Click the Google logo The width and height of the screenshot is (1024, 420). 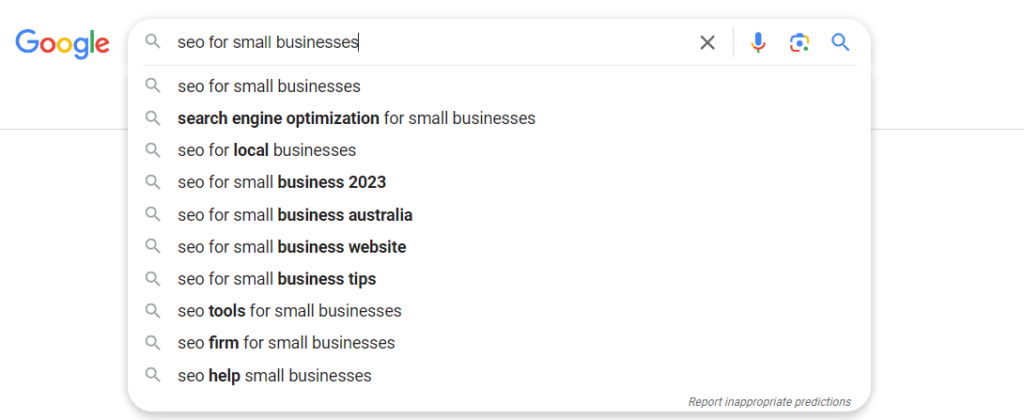pos(62,42)
